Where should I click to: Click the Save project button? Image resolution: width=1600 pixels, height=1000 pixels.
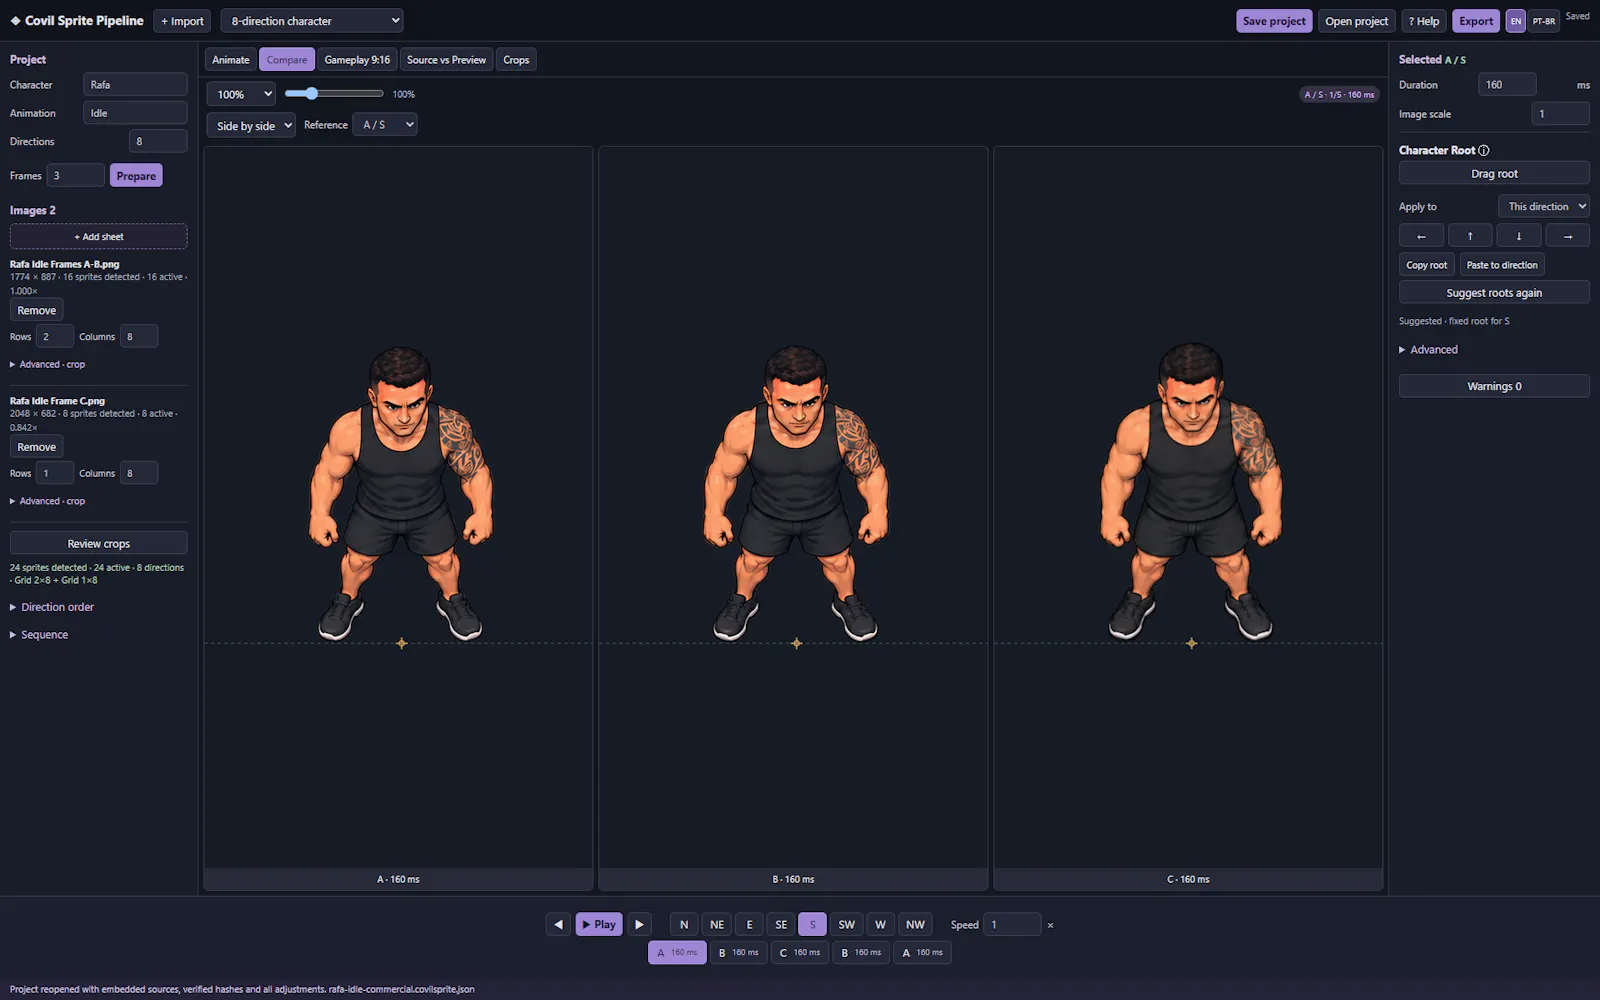coord(1274,21)
